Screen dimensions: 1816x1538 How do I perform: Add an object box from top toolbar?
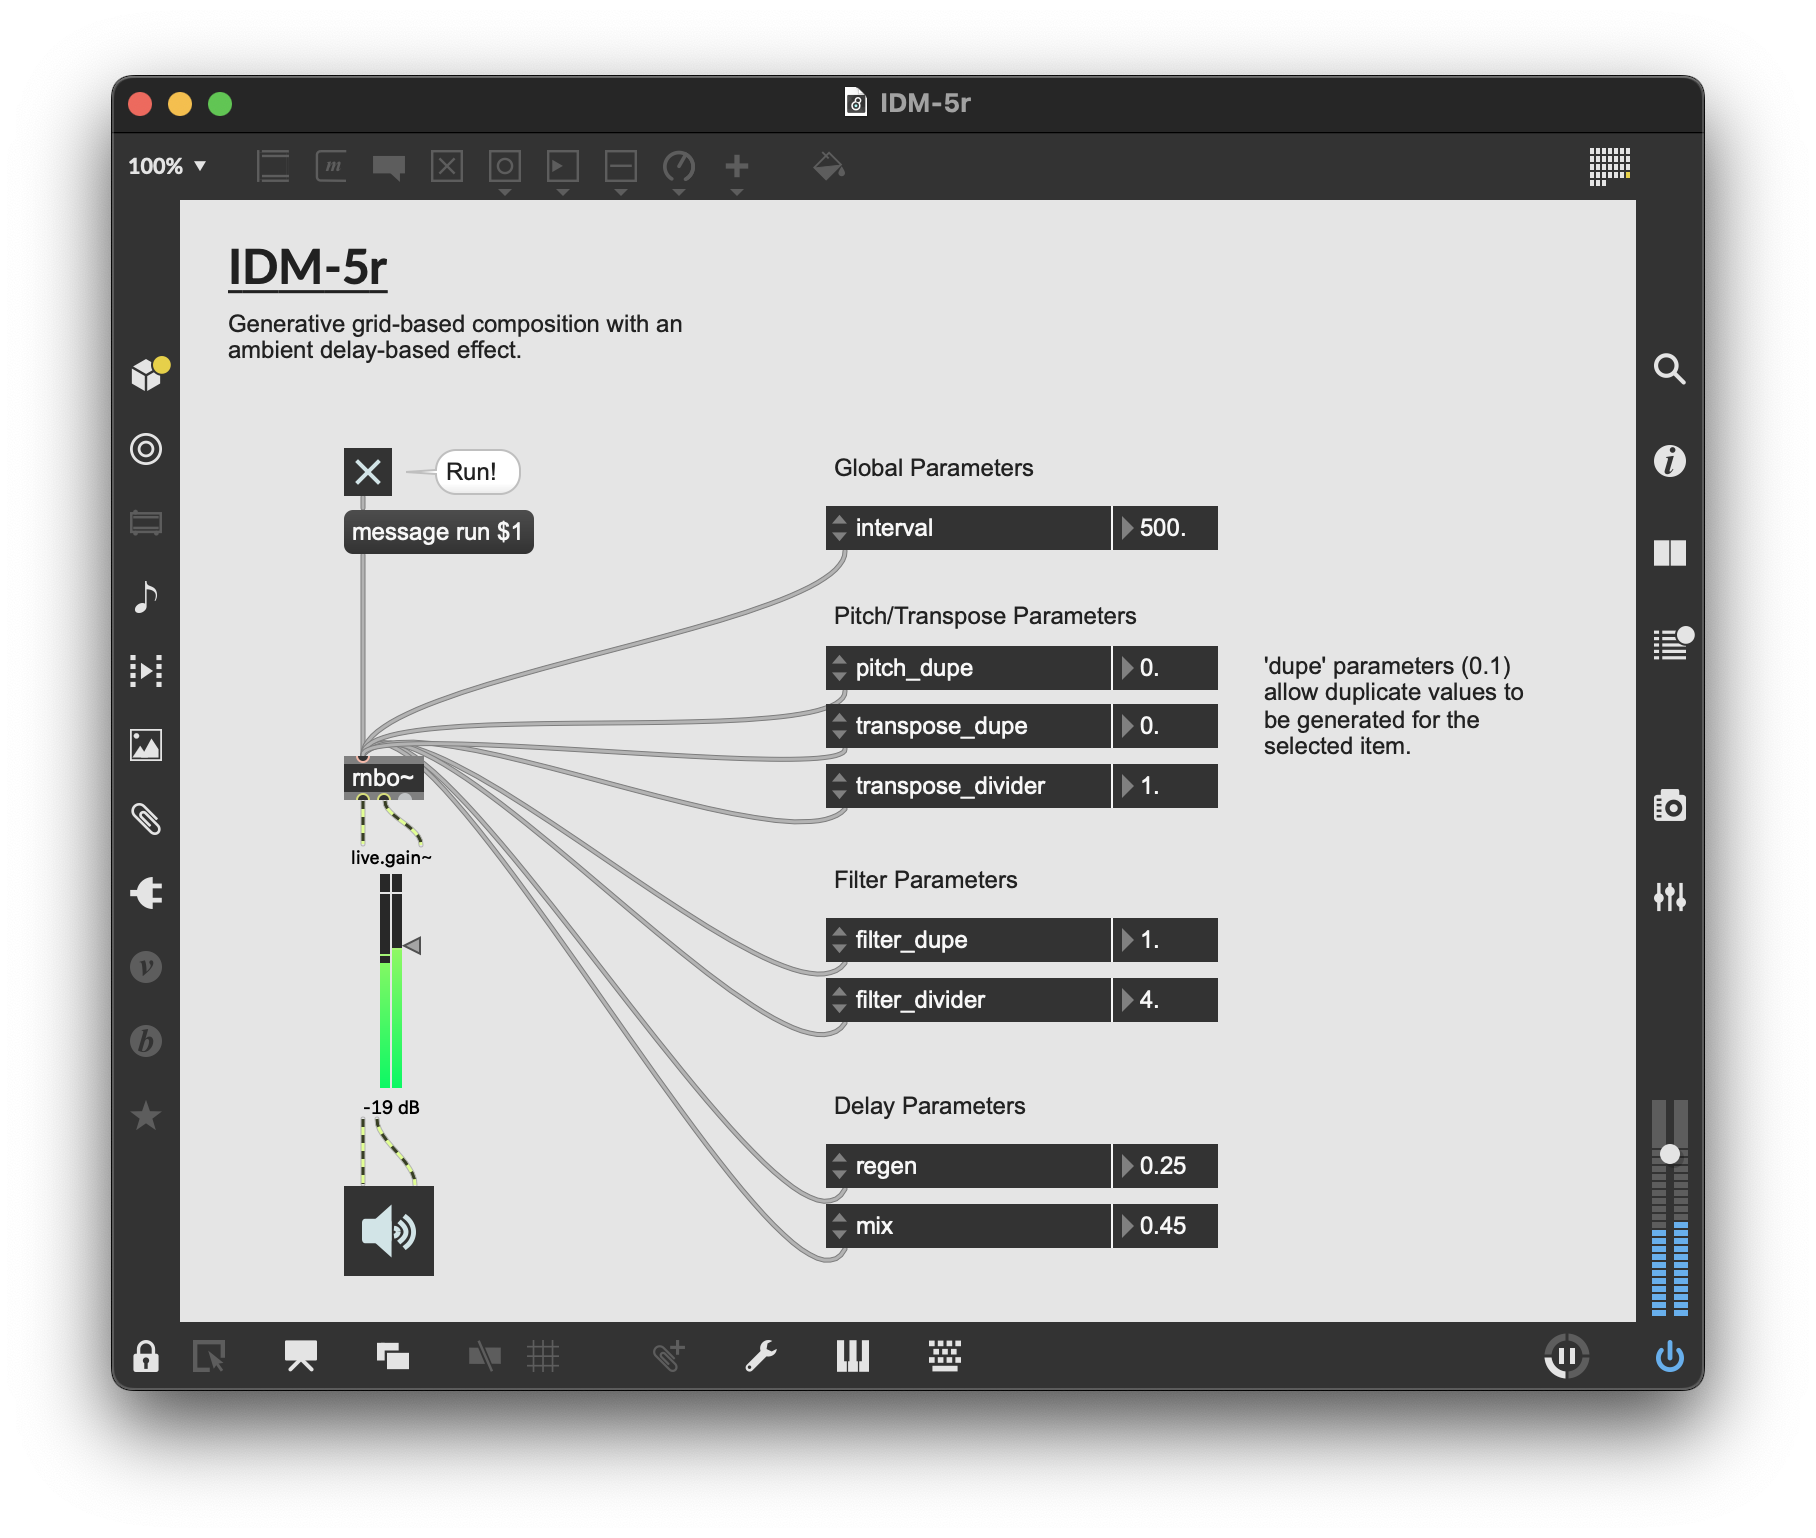point(273,166)
